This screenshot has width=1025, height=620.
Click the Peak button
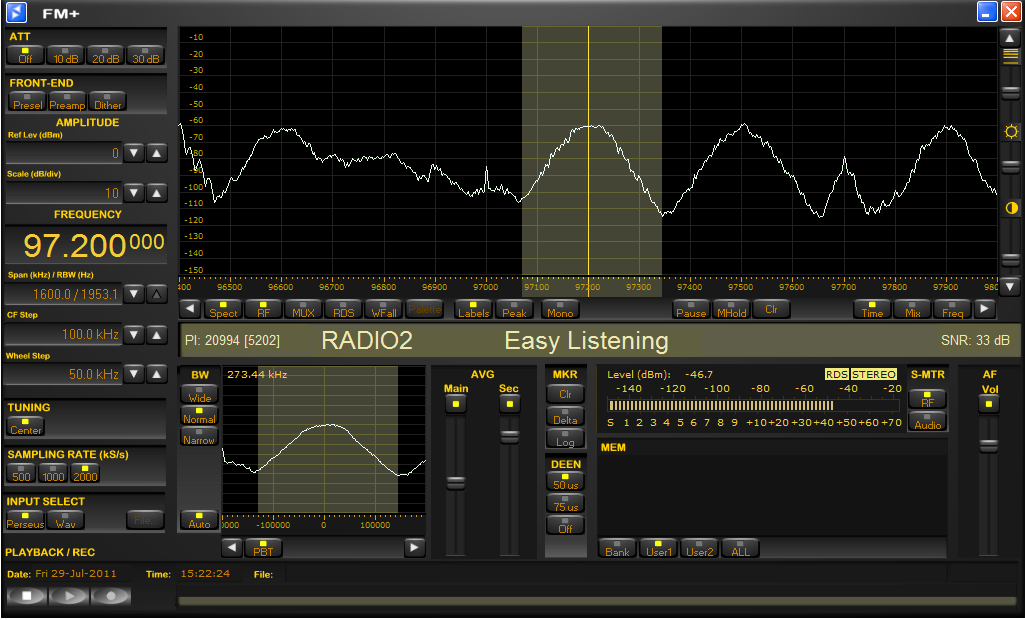point(514,309)
